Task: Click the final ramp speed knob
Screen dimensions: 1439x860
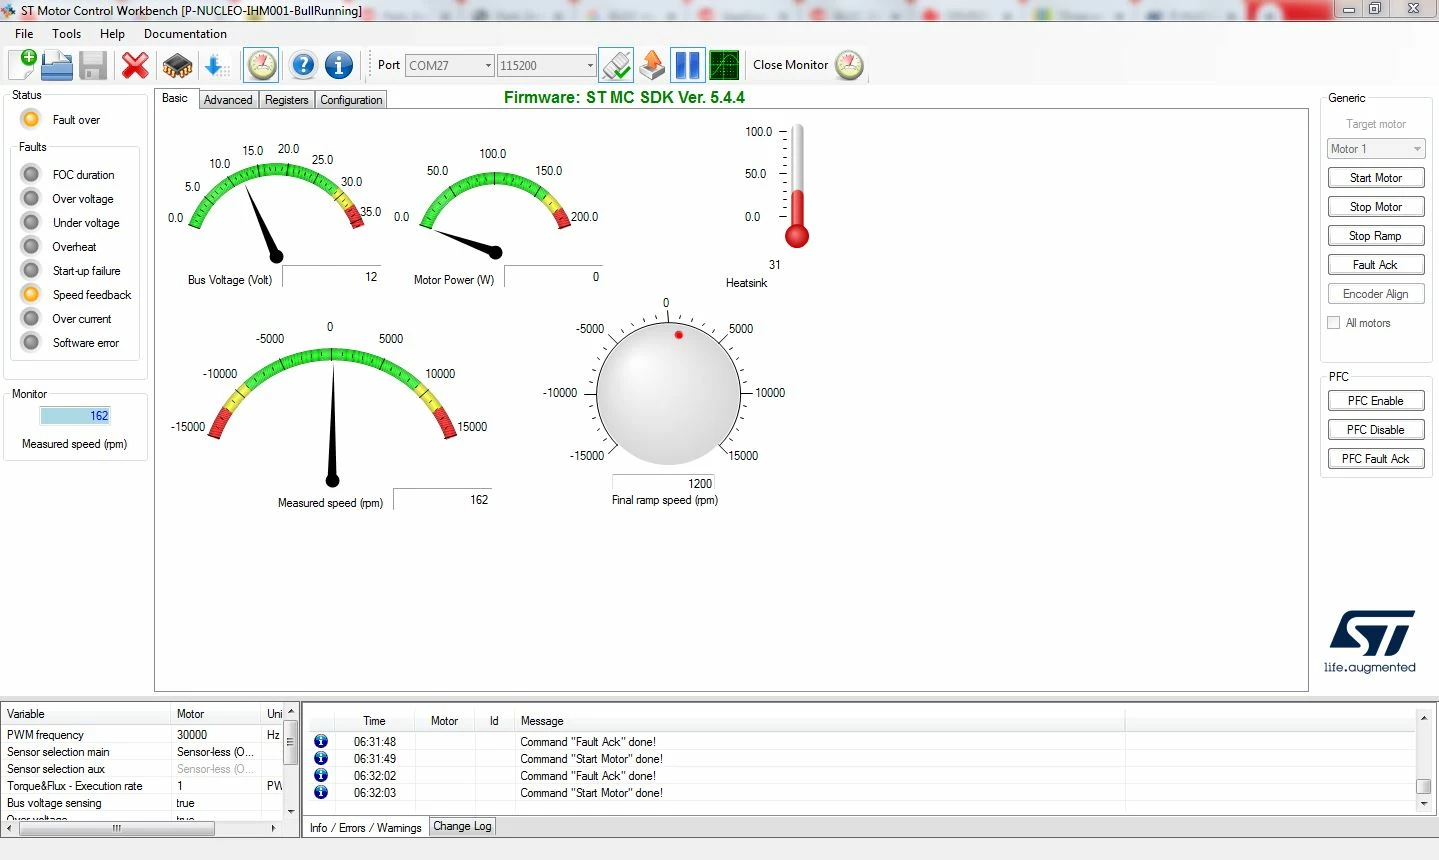Action: pos(668,393)
